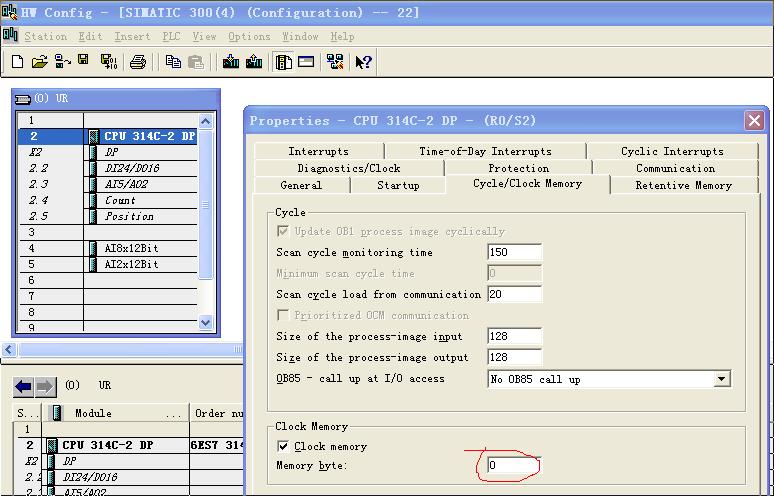Click the module icon in the table header
The width and height of the screenshot is (774, 496).
57,413
